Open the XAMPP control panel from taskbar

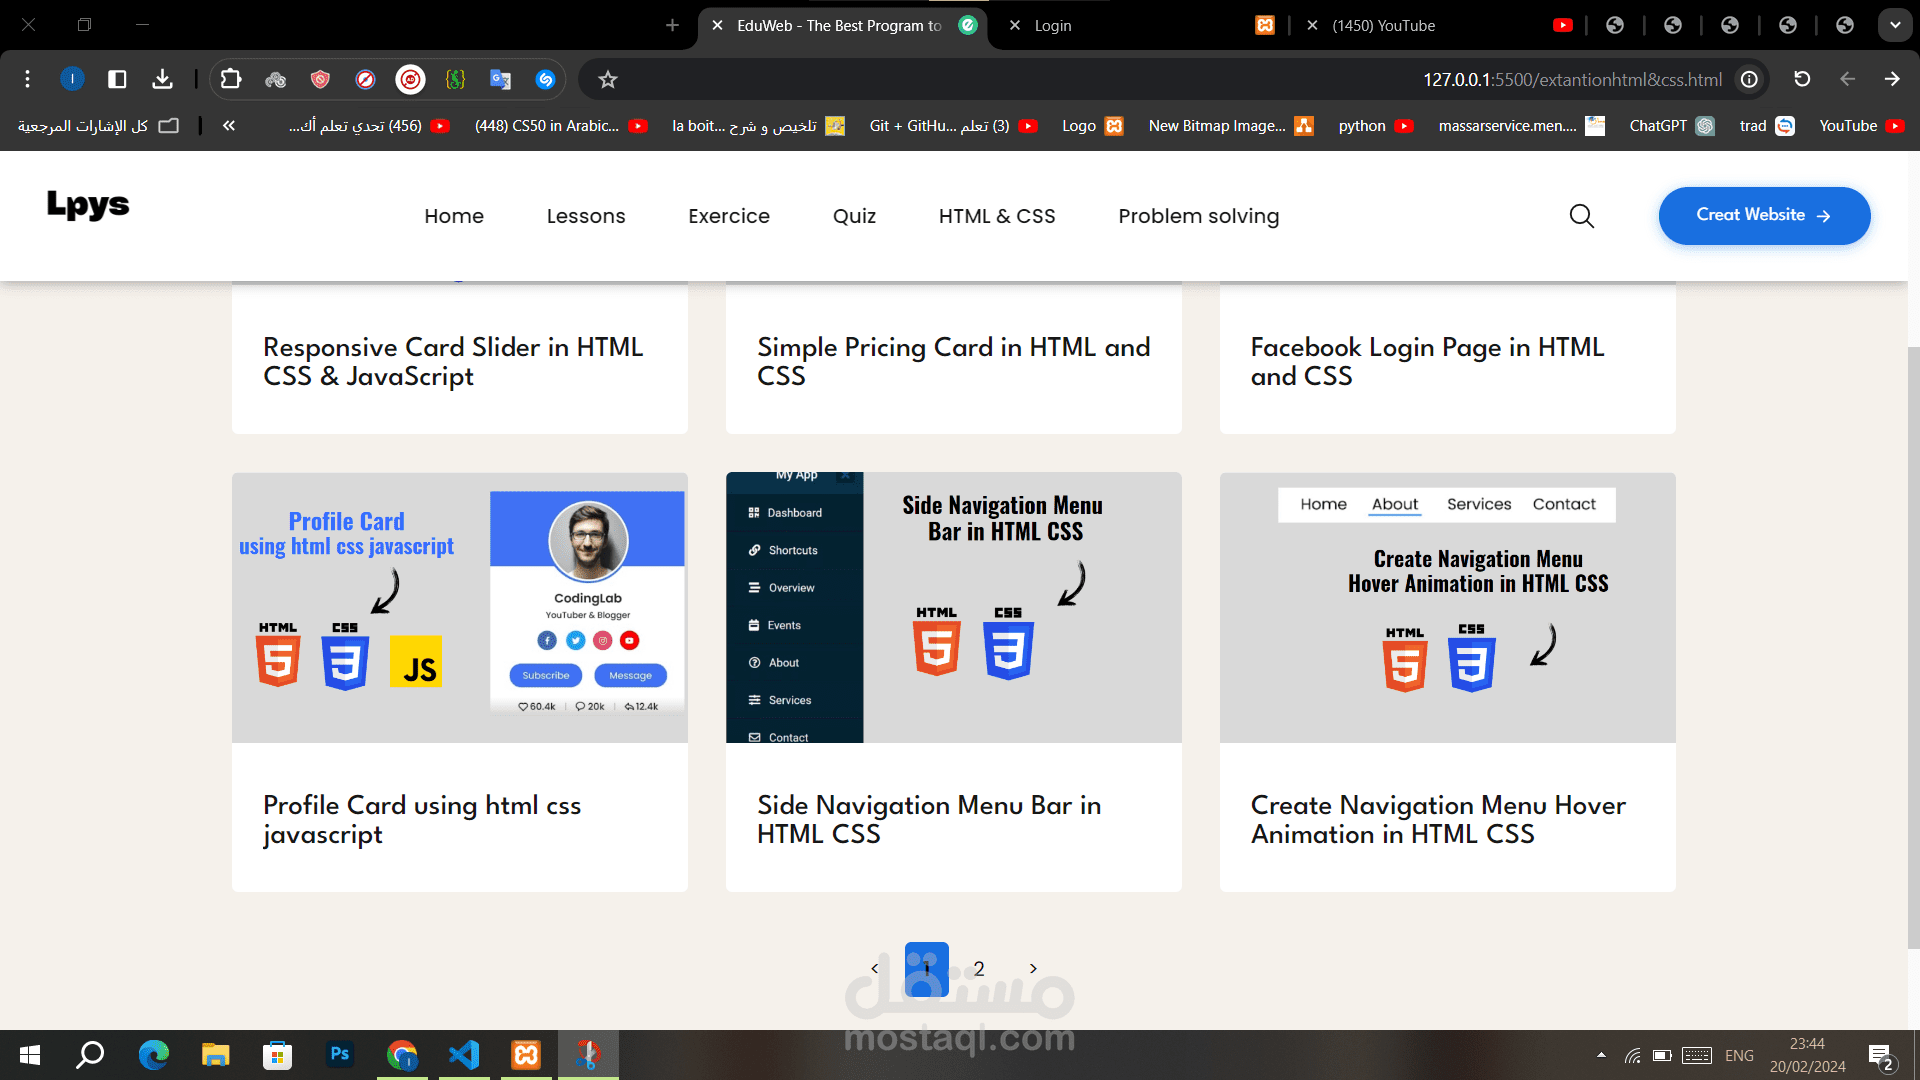525,1054
